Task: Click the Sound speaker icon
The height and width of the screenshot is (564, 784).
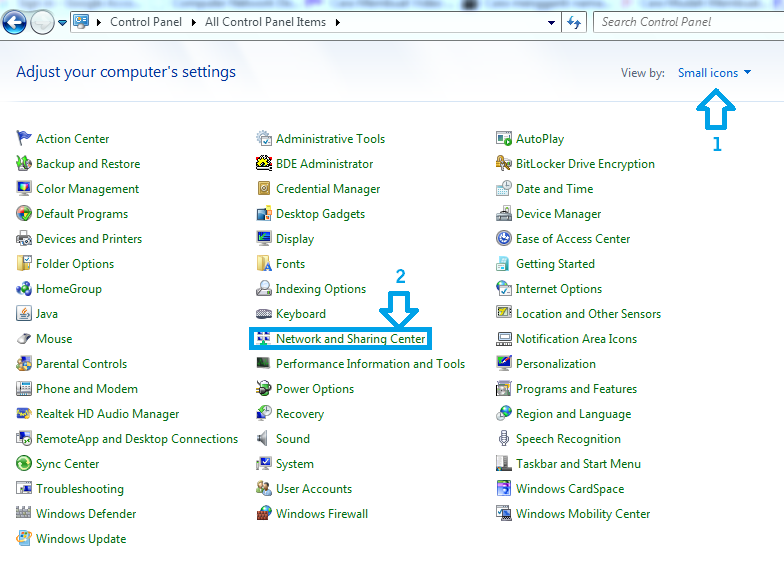Action: coord(262,438)
